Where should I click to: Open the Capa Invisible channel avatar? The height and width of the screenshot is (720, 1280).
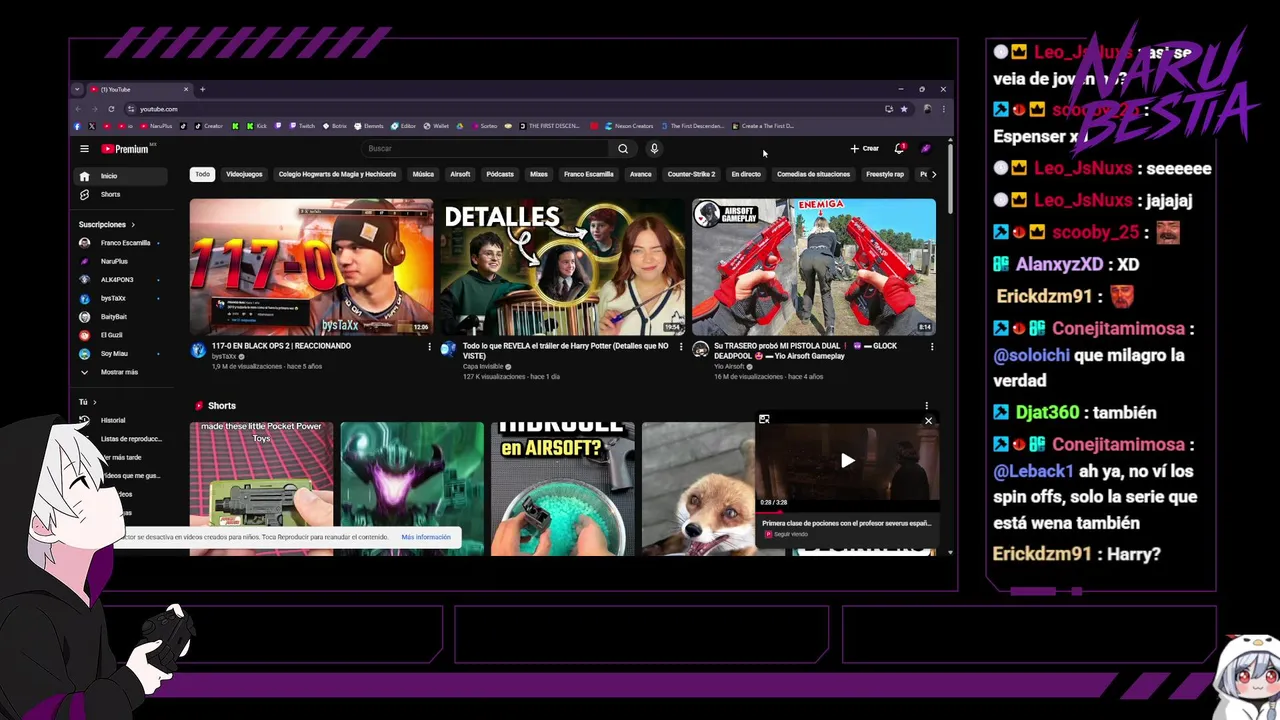click(448, 349)
